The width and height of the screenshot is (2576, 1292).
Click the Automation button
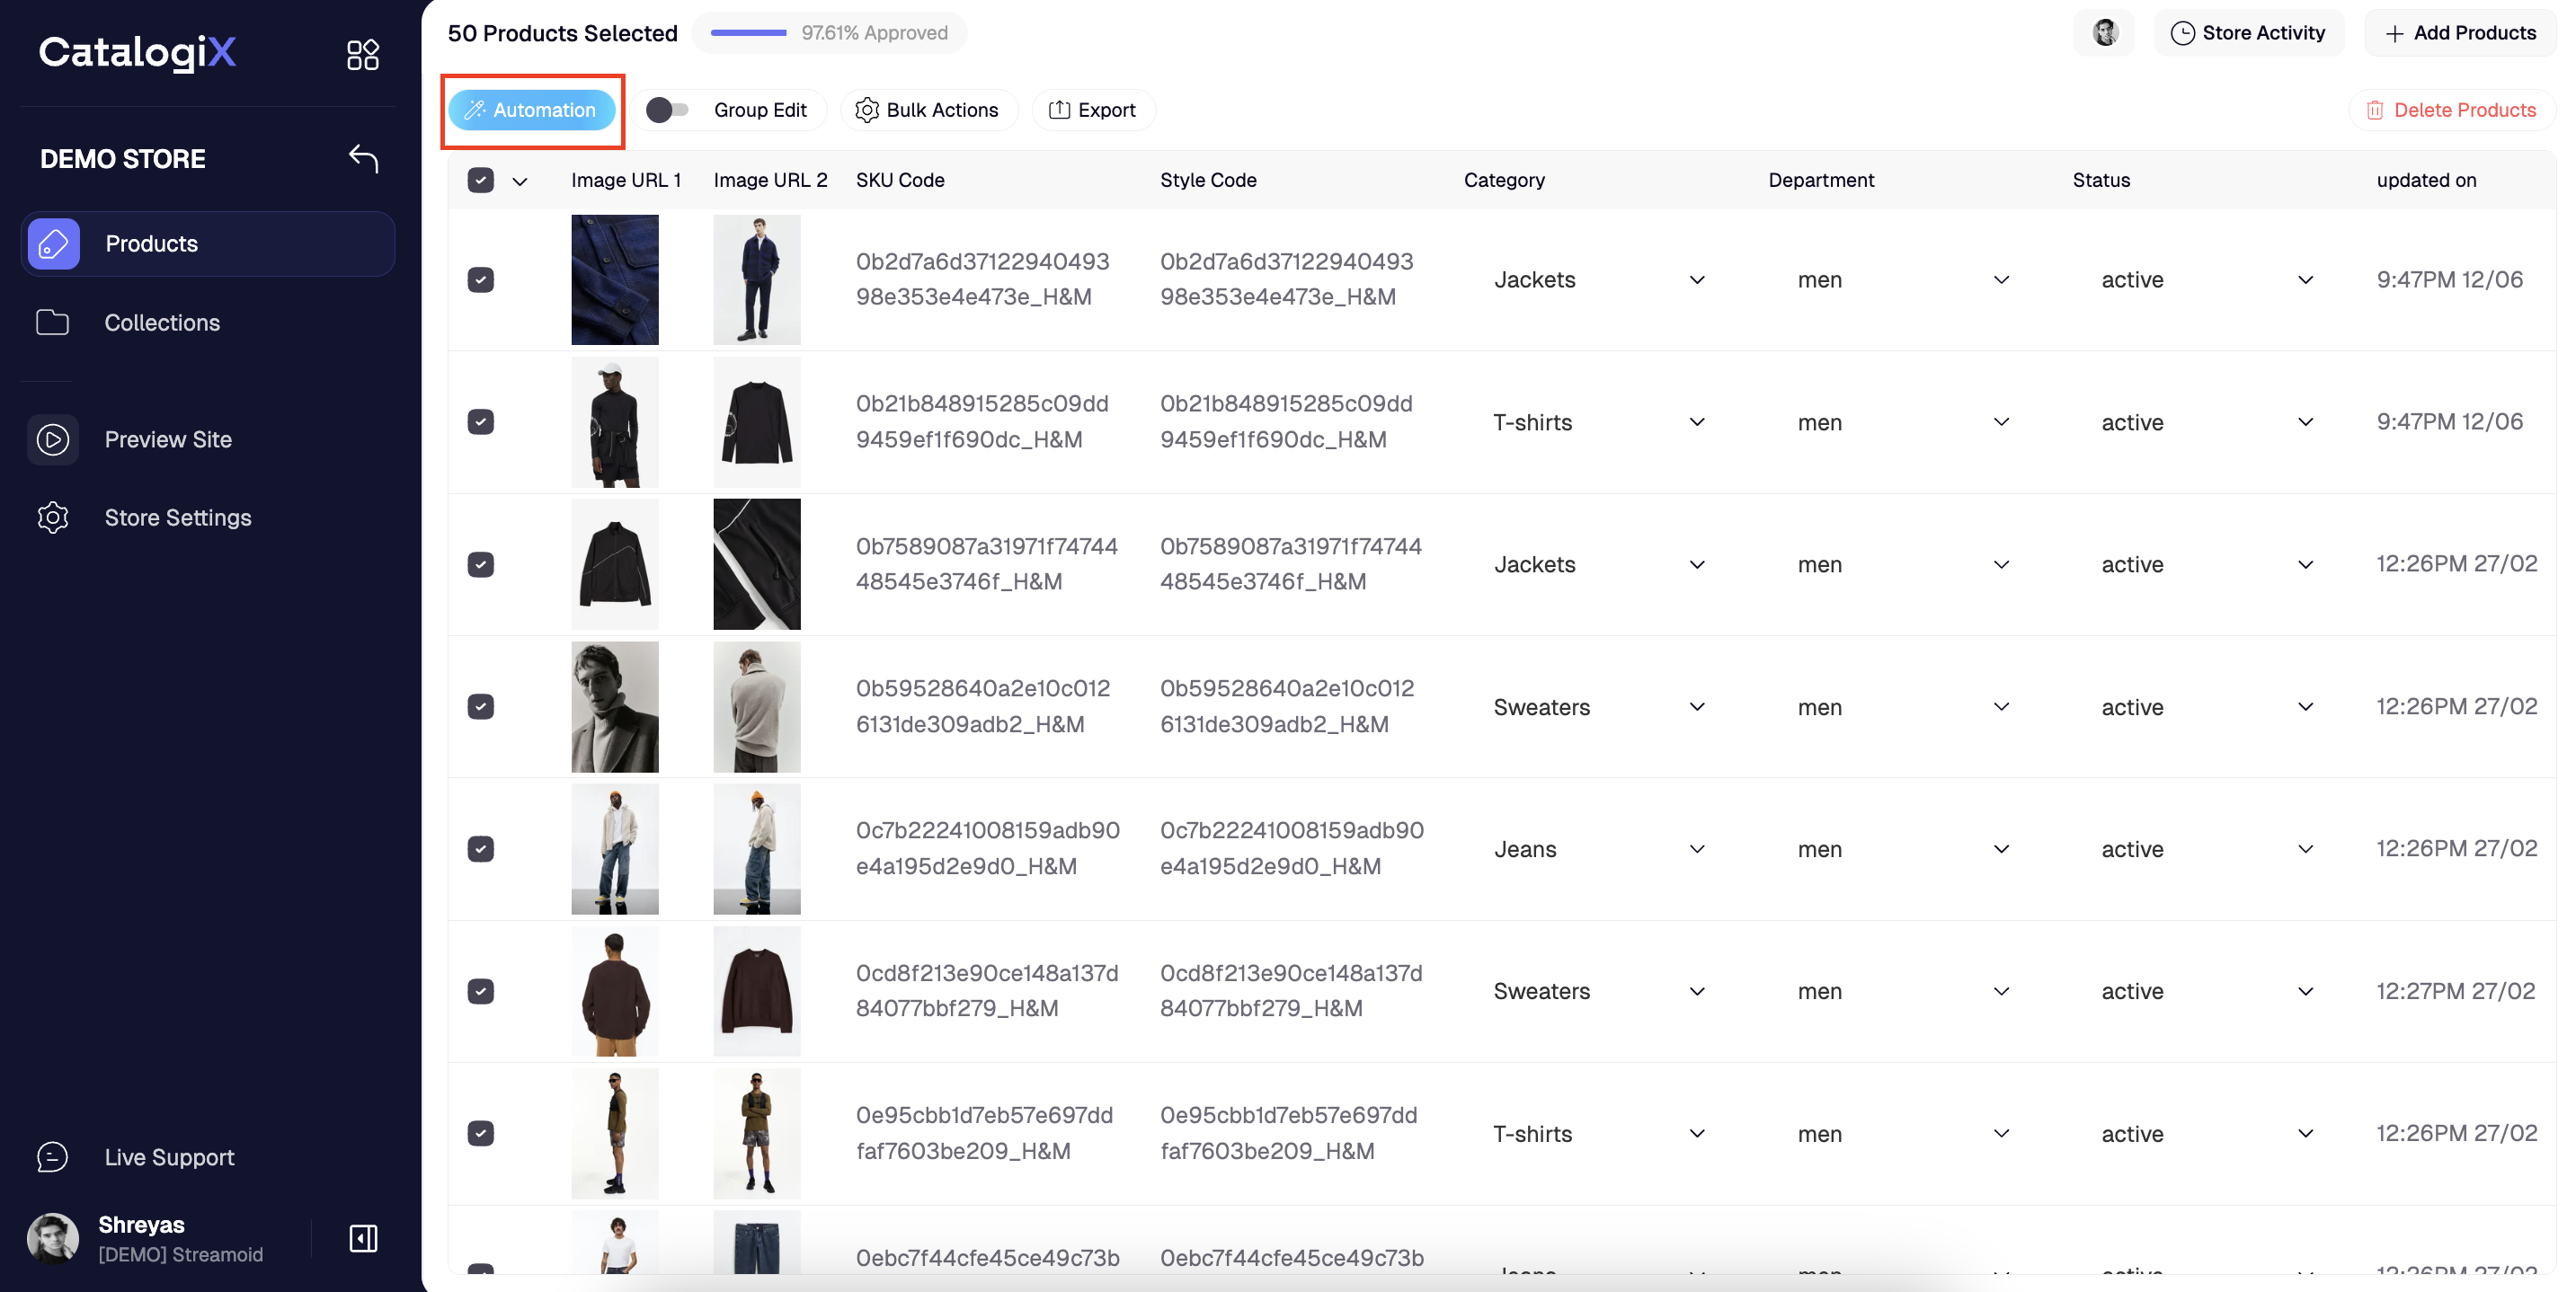click(531, 110)
